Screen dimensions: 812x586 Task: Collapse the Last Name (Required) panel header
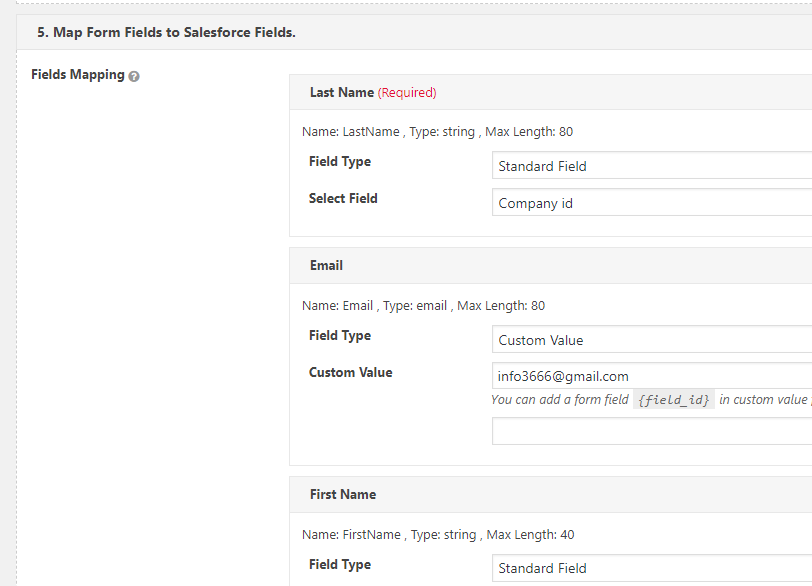pyautogui.click(x=550, y=92)
